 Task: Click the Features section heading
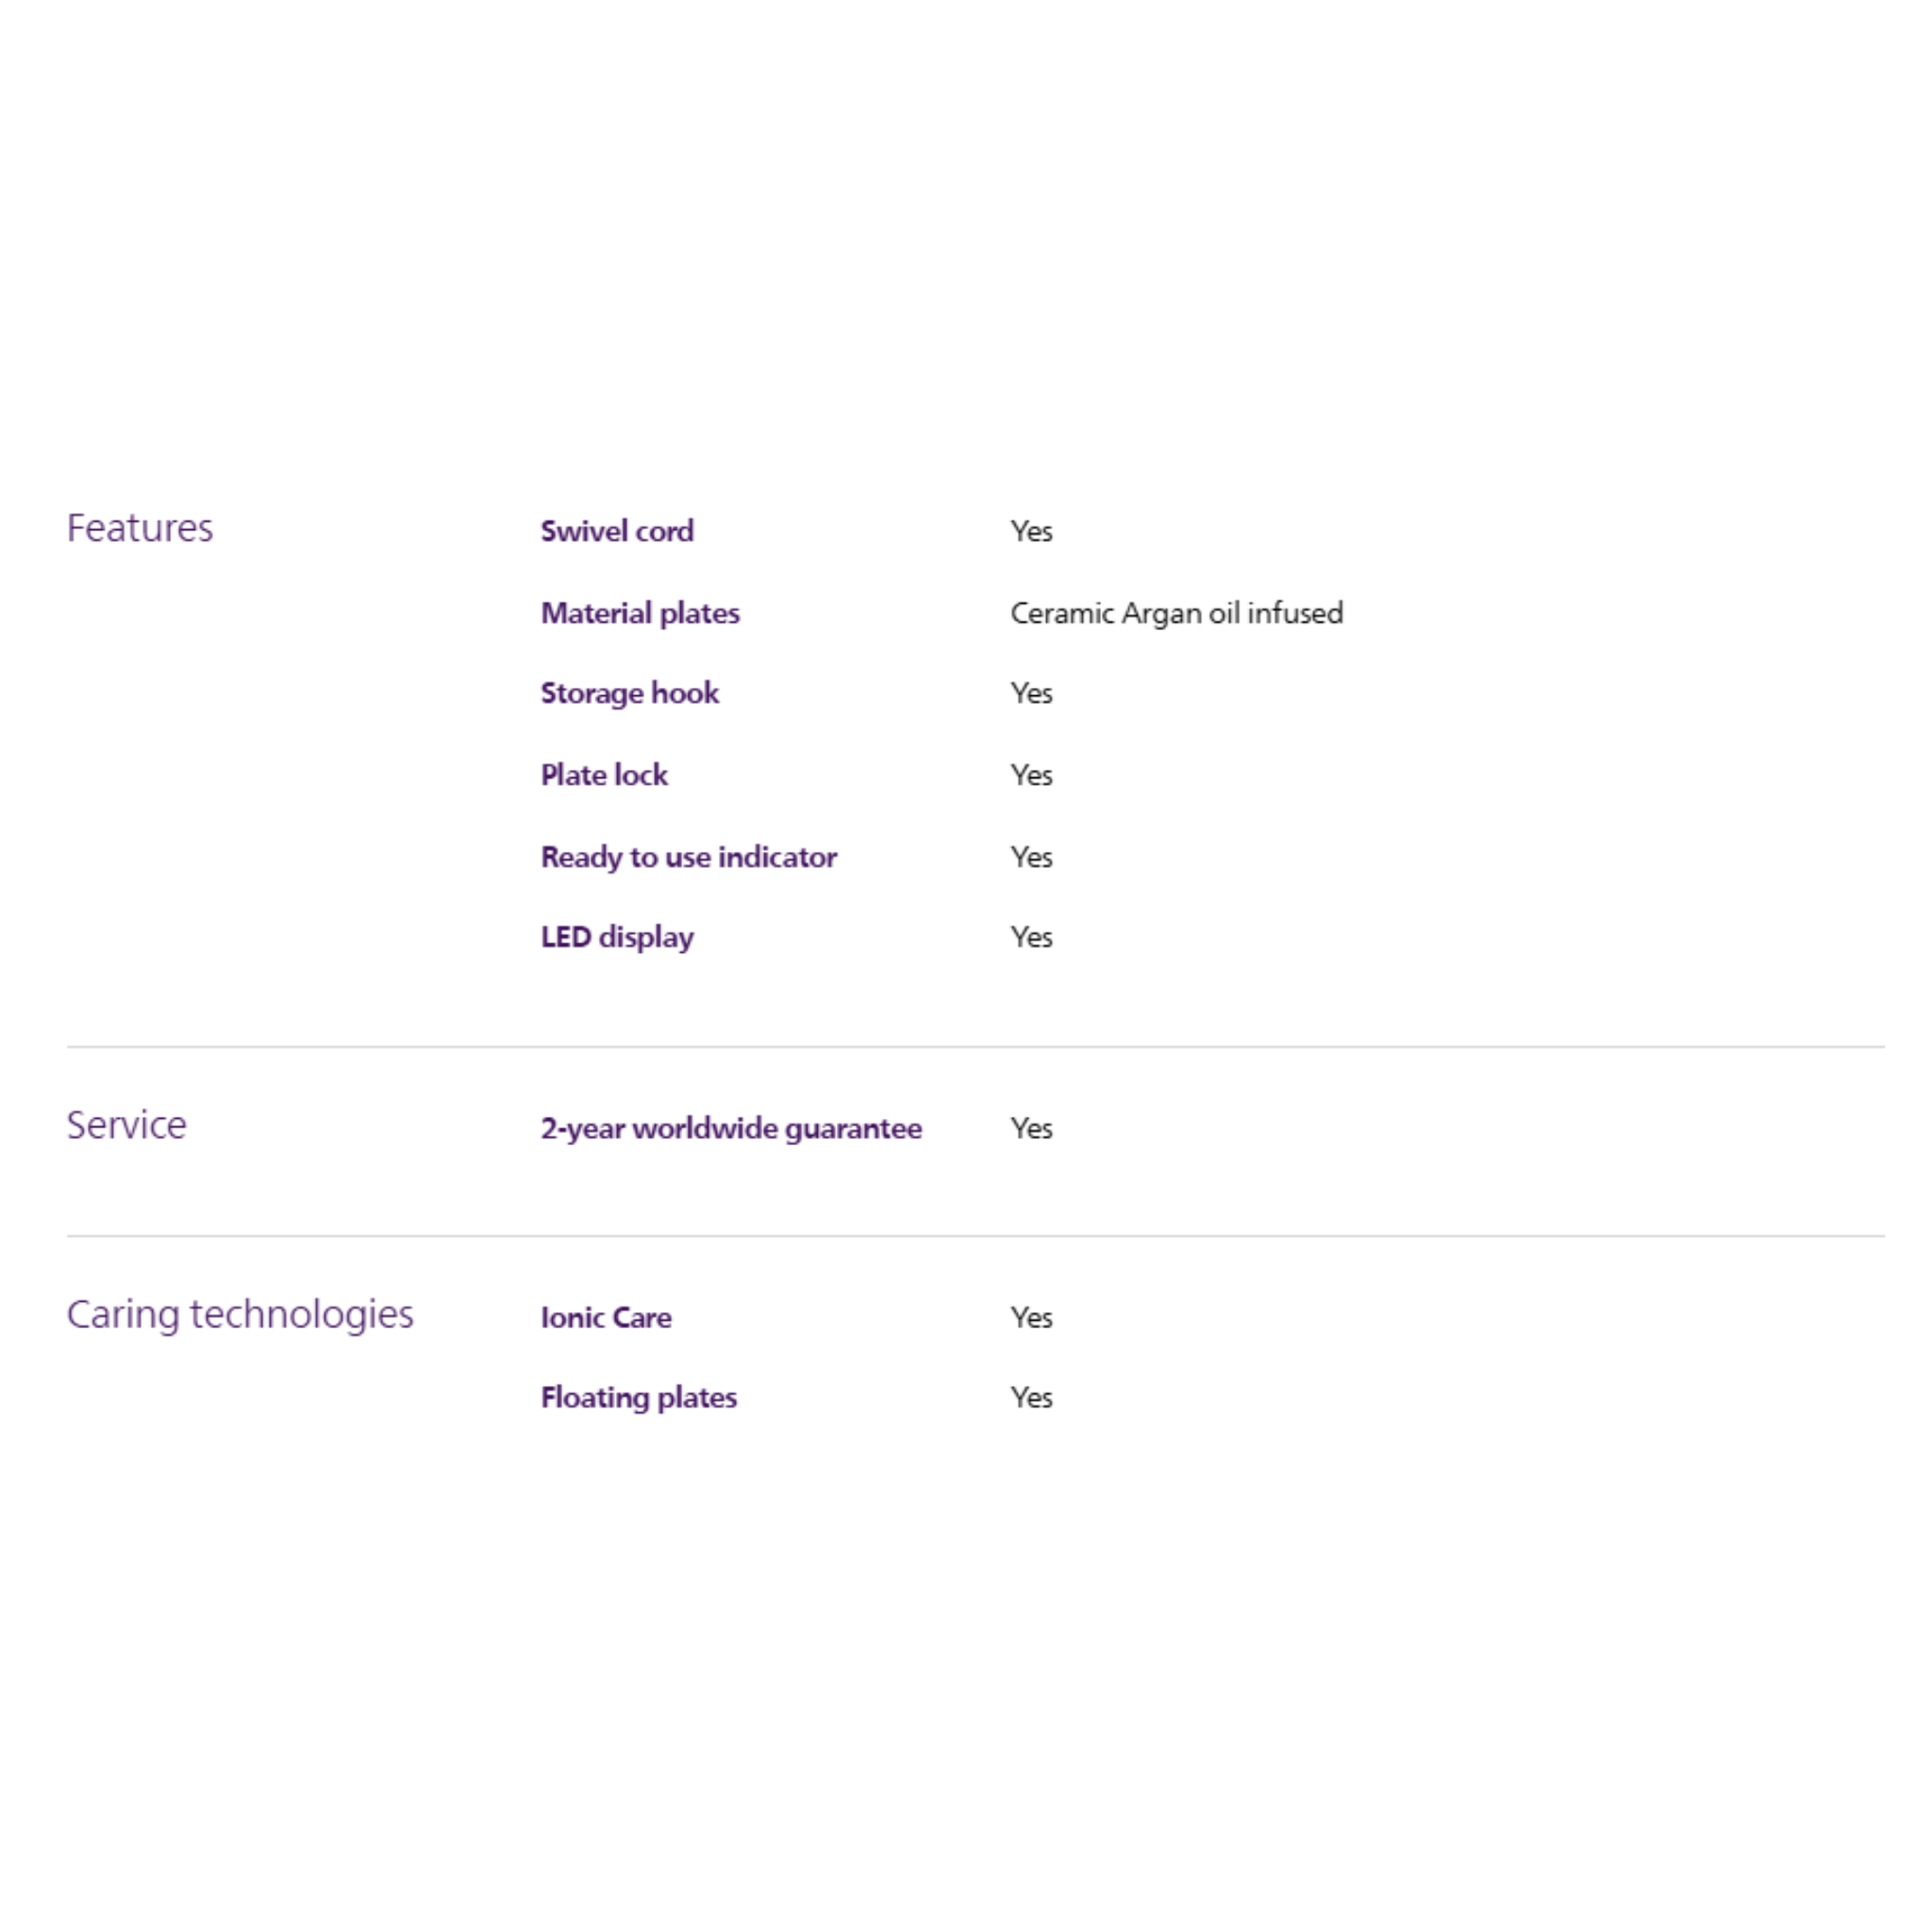139,528
